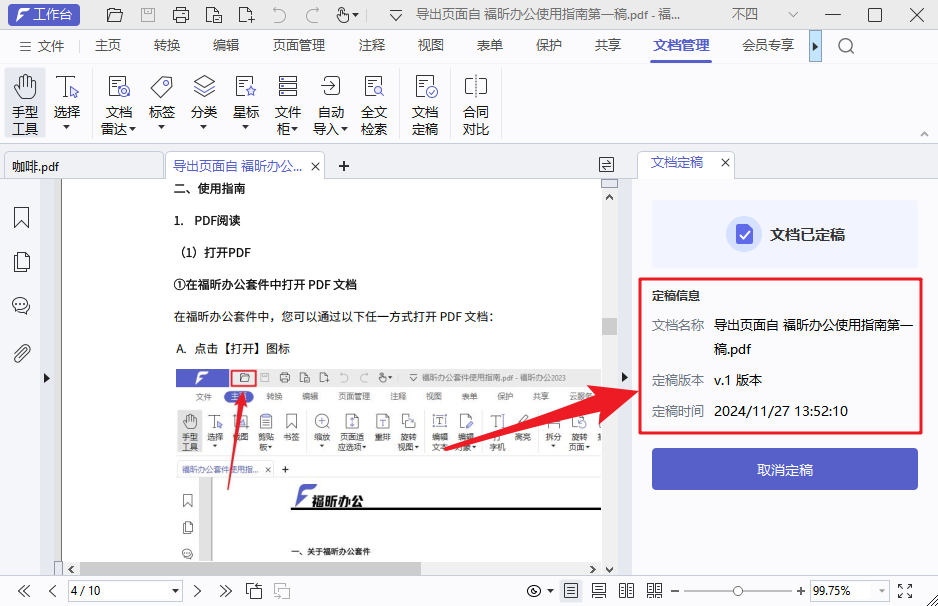Adjust the zoom slider

737,590
